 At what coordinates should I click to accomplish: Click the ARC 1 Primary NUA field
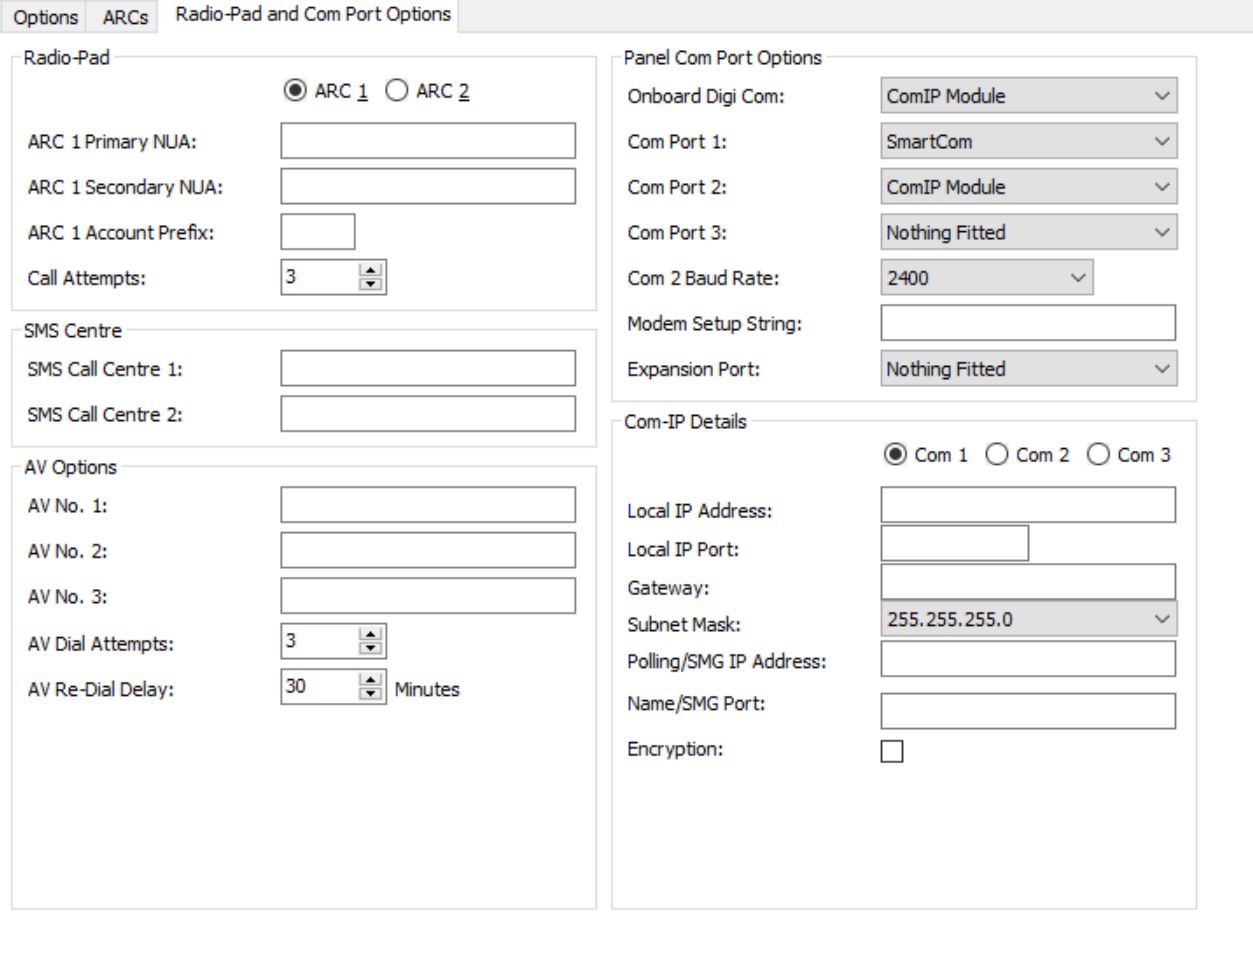[427, 141]
